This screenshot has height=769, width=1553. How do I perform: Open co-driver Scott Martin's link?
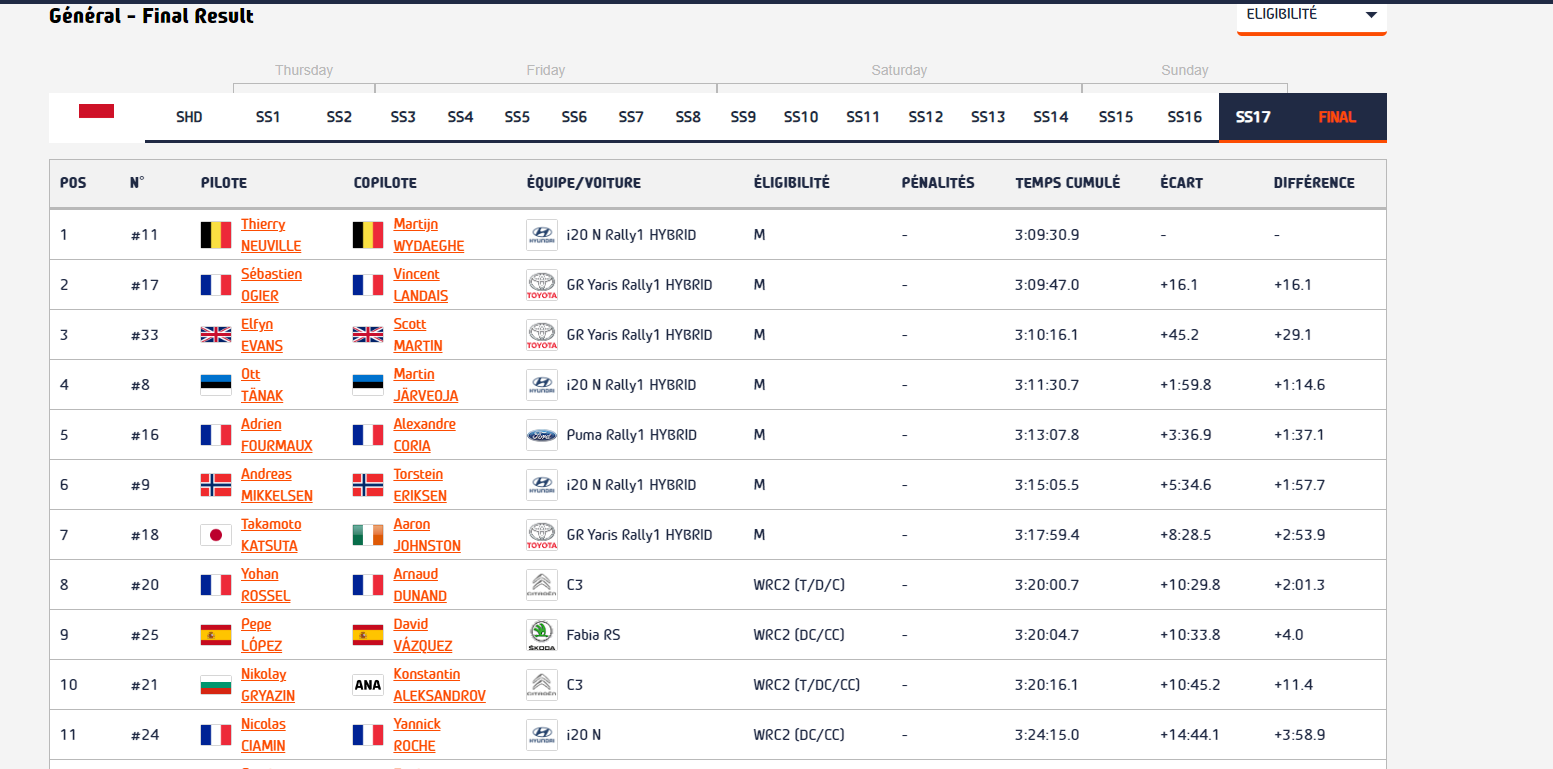418,335
